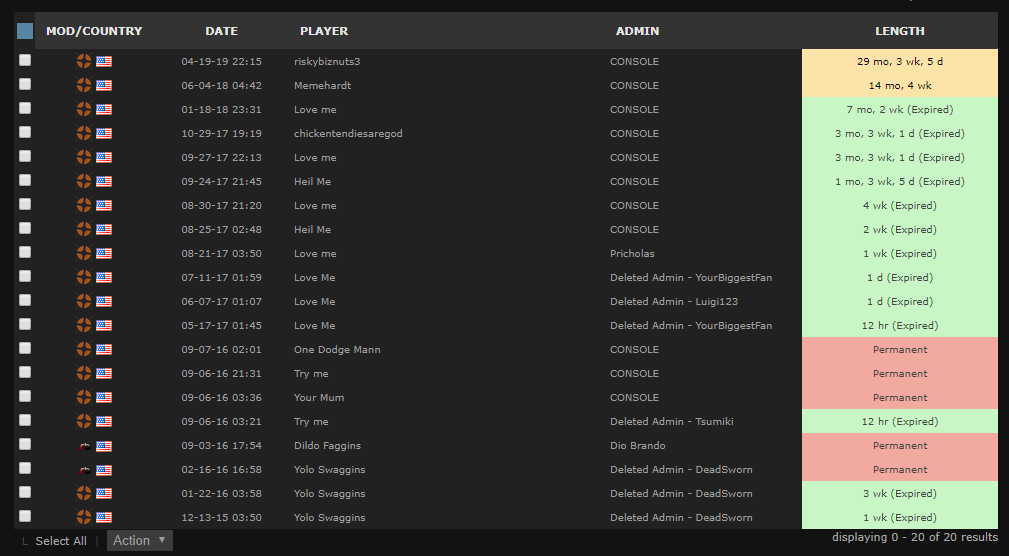Toggle the select-all checkbox in the table header
The width and height of the screenshot is (1009, 556).
click(25, 31)
